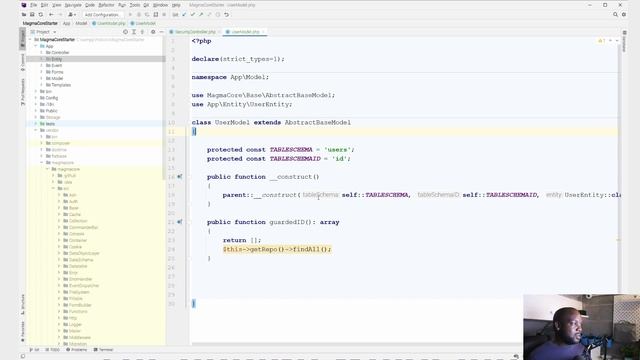This screenshot has width=640, height=360.
Task: Click the Open folder toolbar icon
Action: click(x=24, y=15)
